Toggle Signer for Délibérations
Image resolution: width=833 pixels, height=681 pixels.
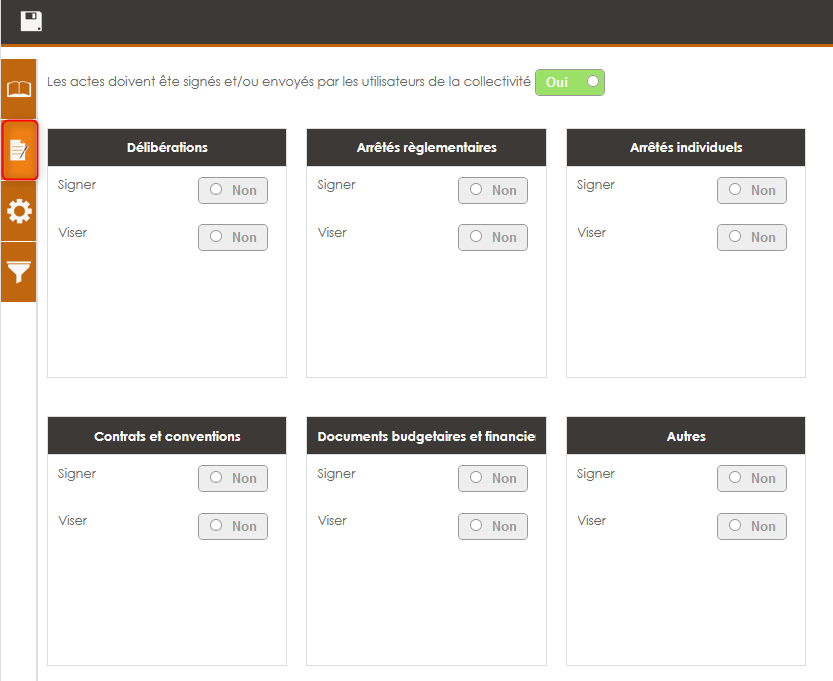point(233,190)
